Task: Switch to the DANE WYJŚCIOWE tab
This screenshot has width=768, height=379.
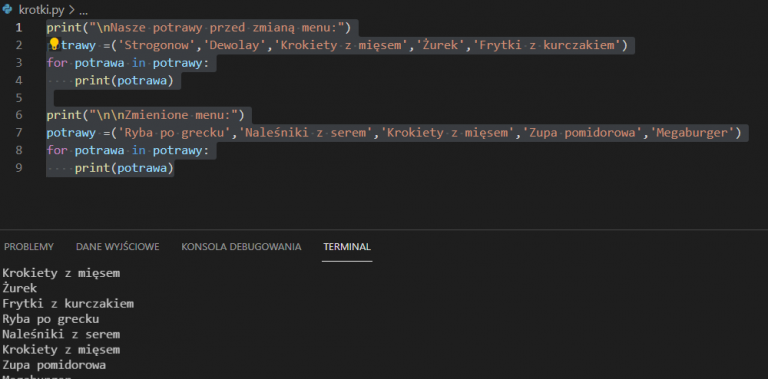Action: pyautogui.click(x=118, y=247)
